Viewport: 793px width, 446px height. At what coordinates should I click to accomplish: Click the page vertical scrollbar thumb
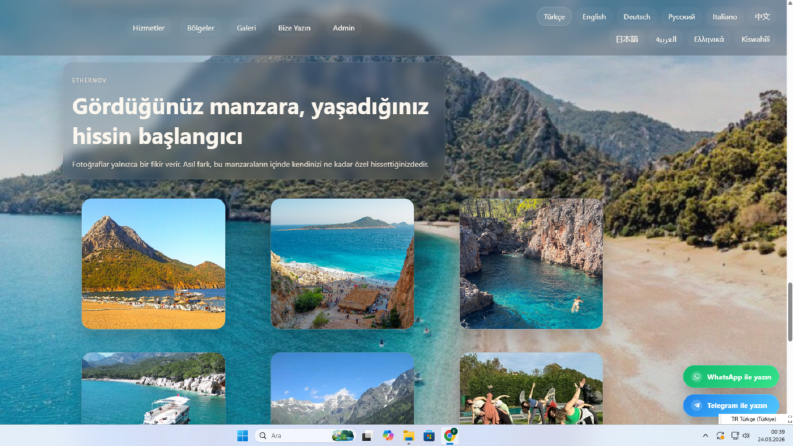click(x=789, y=312)
